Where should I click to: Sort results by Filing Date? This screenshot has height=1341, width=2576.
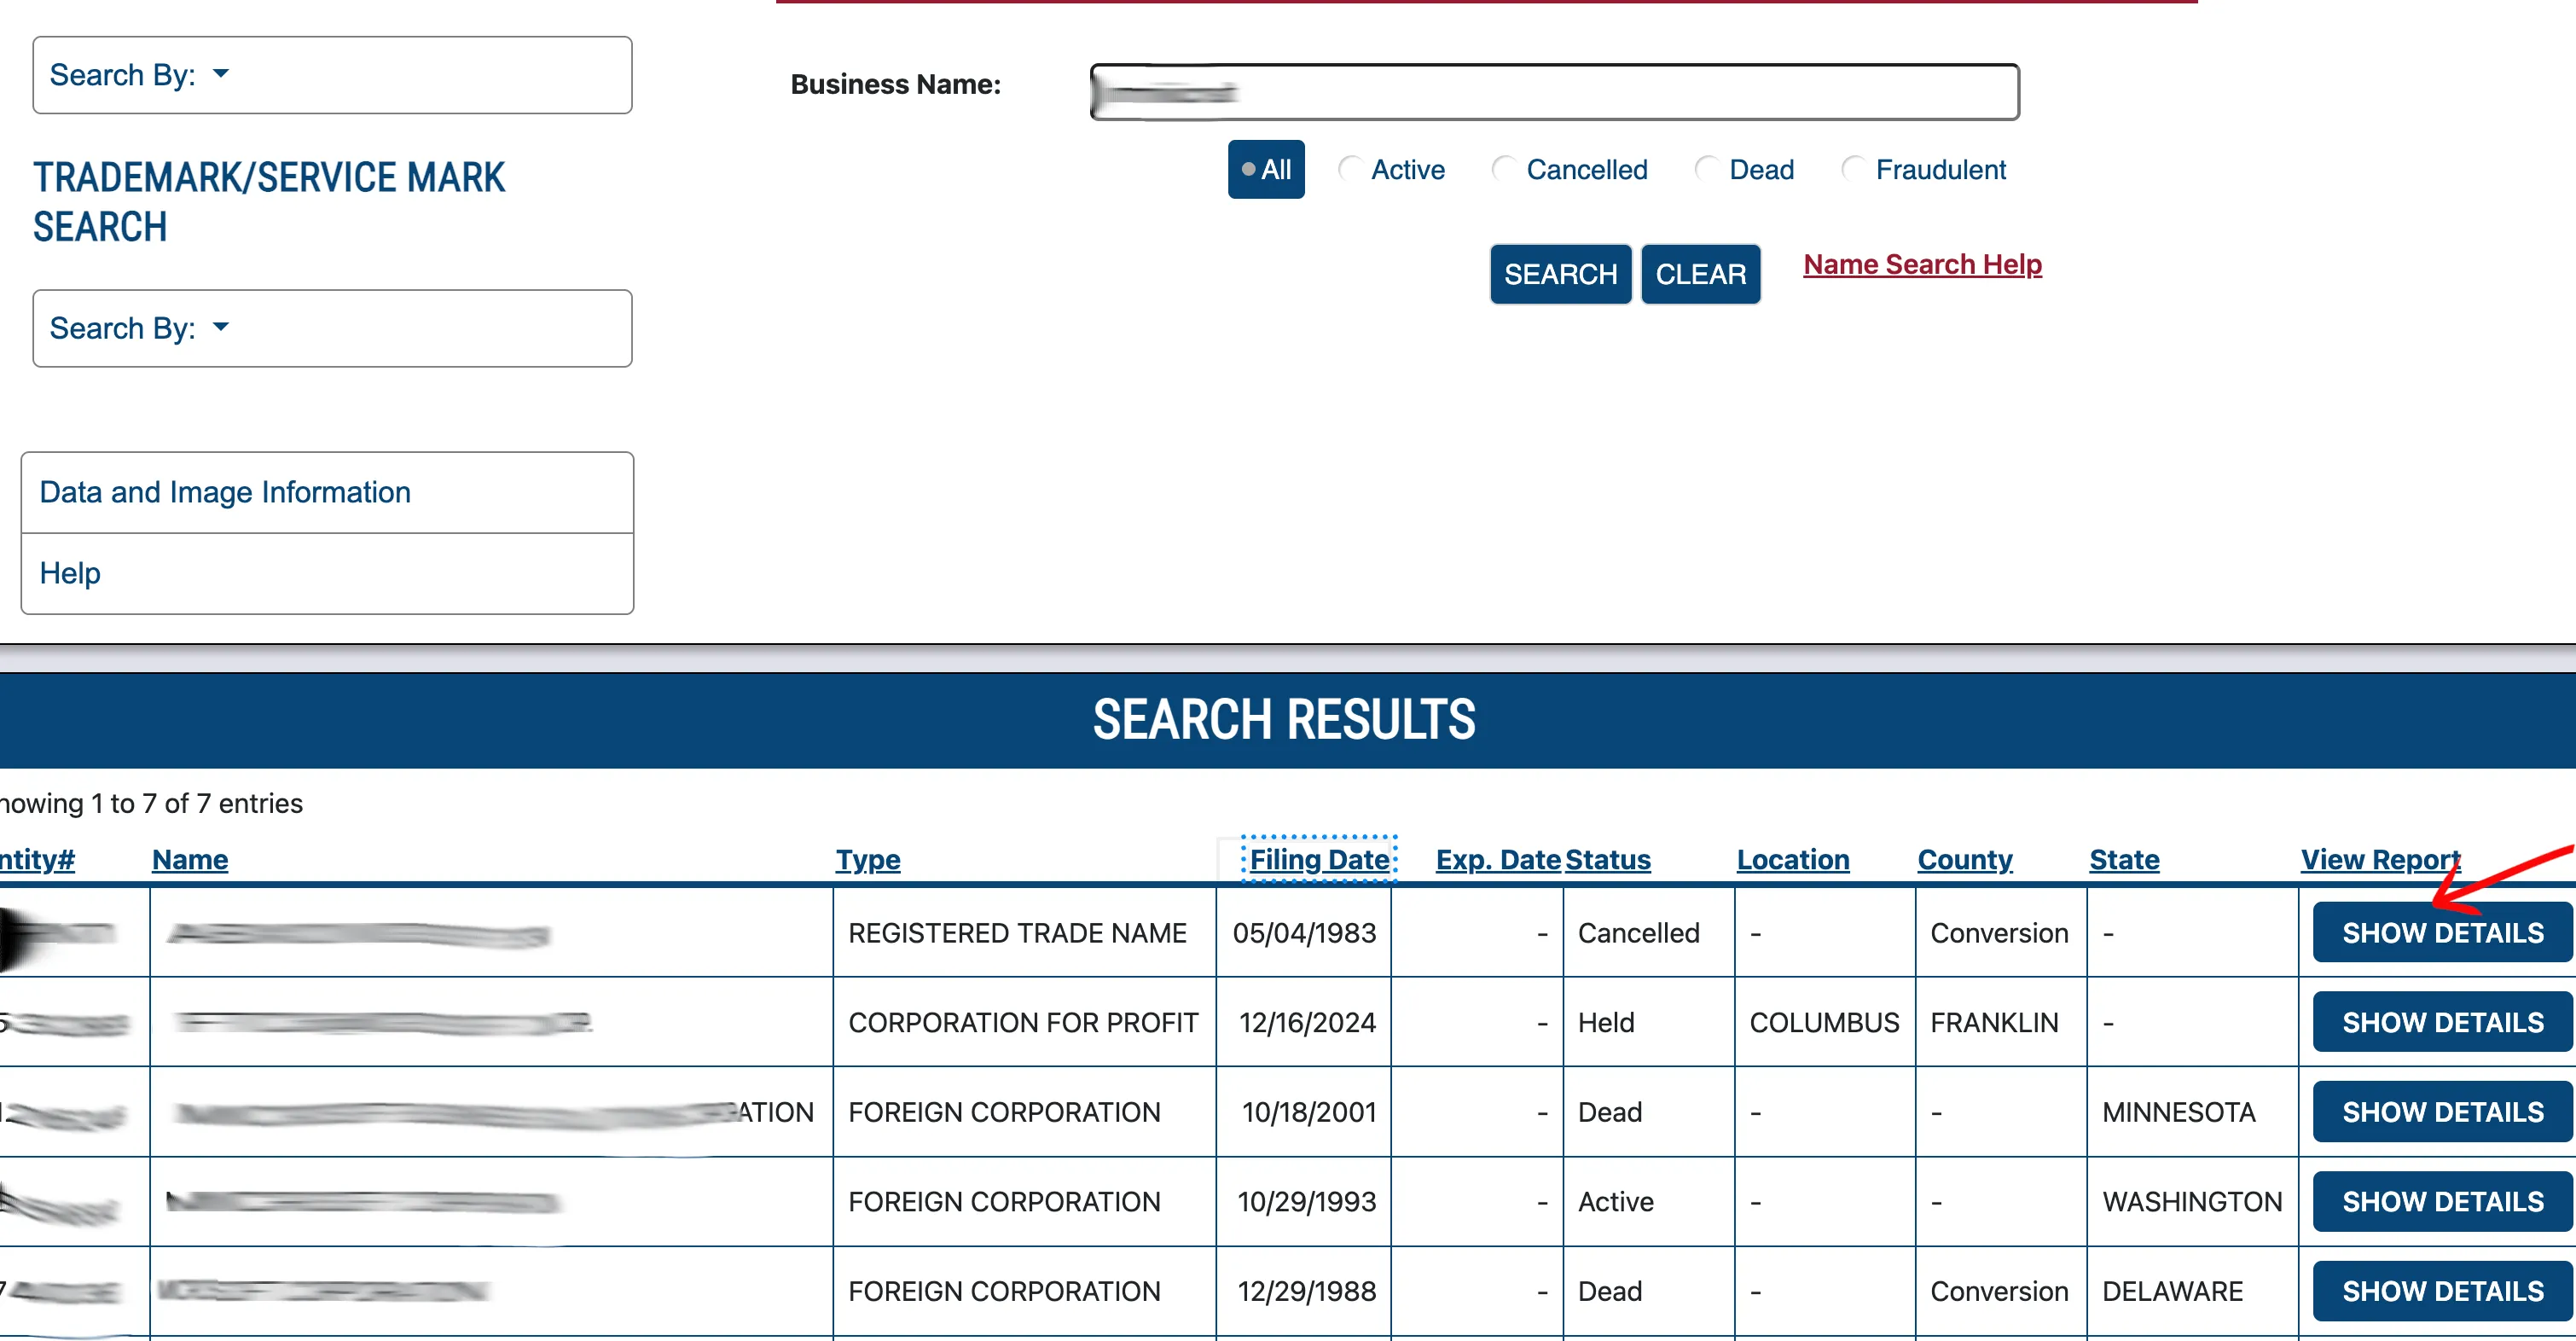tap(1319, 859)
